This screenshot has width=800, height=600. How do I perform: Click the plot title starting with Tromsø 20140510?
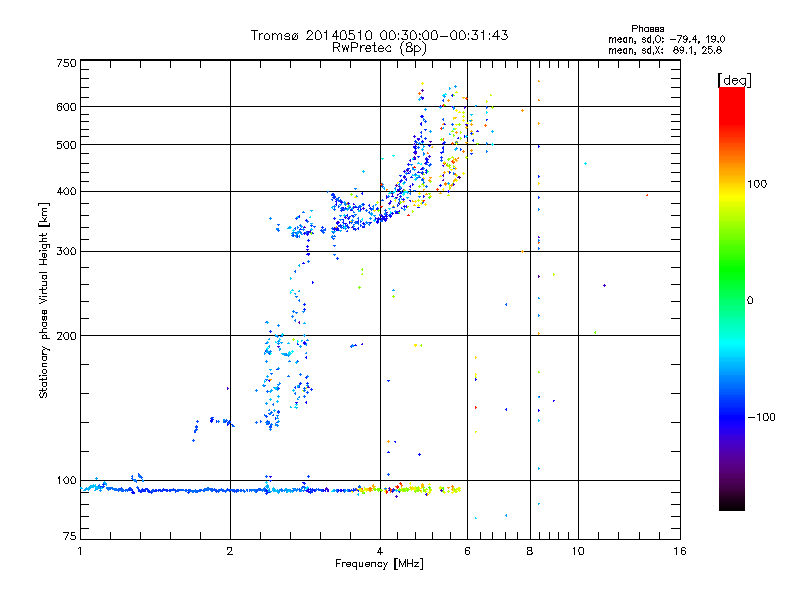coord(379,35)
